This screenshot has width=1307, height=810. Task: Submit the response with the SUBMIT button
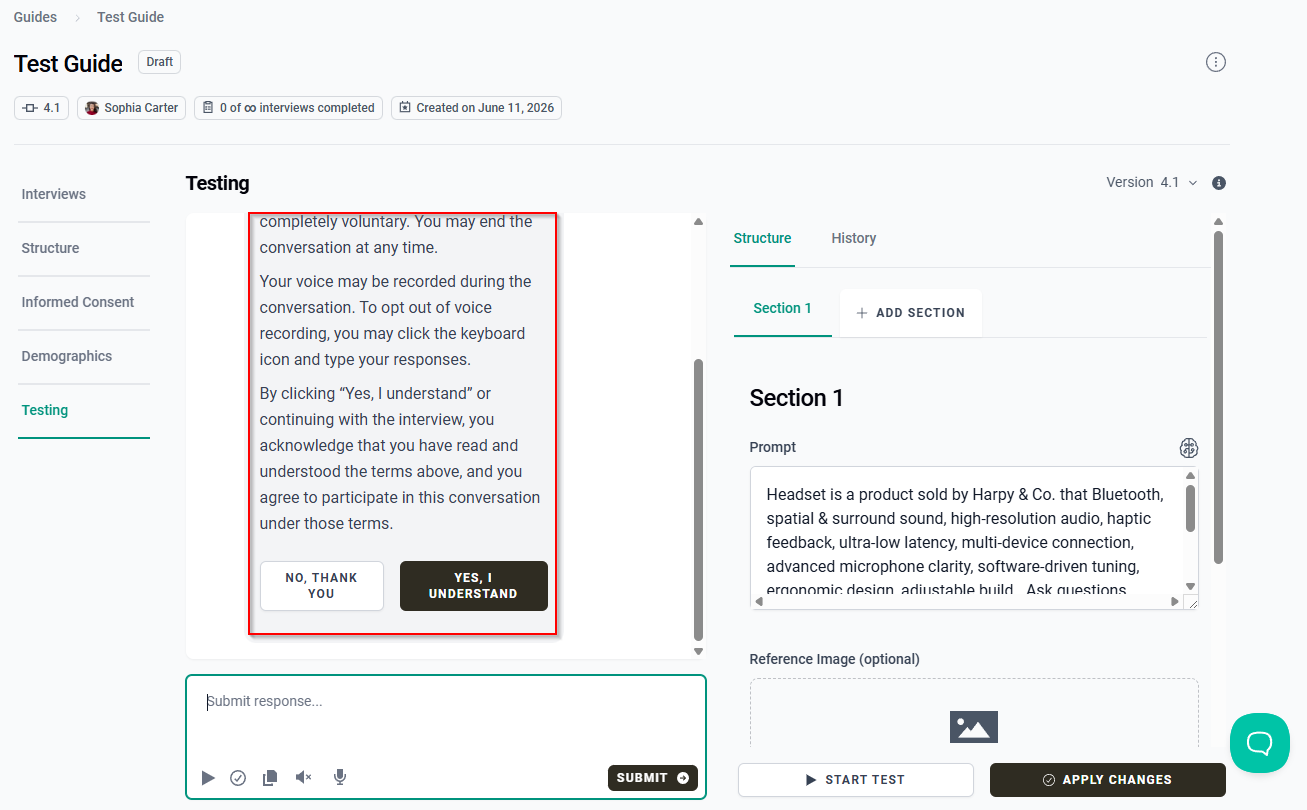point(653,778)
